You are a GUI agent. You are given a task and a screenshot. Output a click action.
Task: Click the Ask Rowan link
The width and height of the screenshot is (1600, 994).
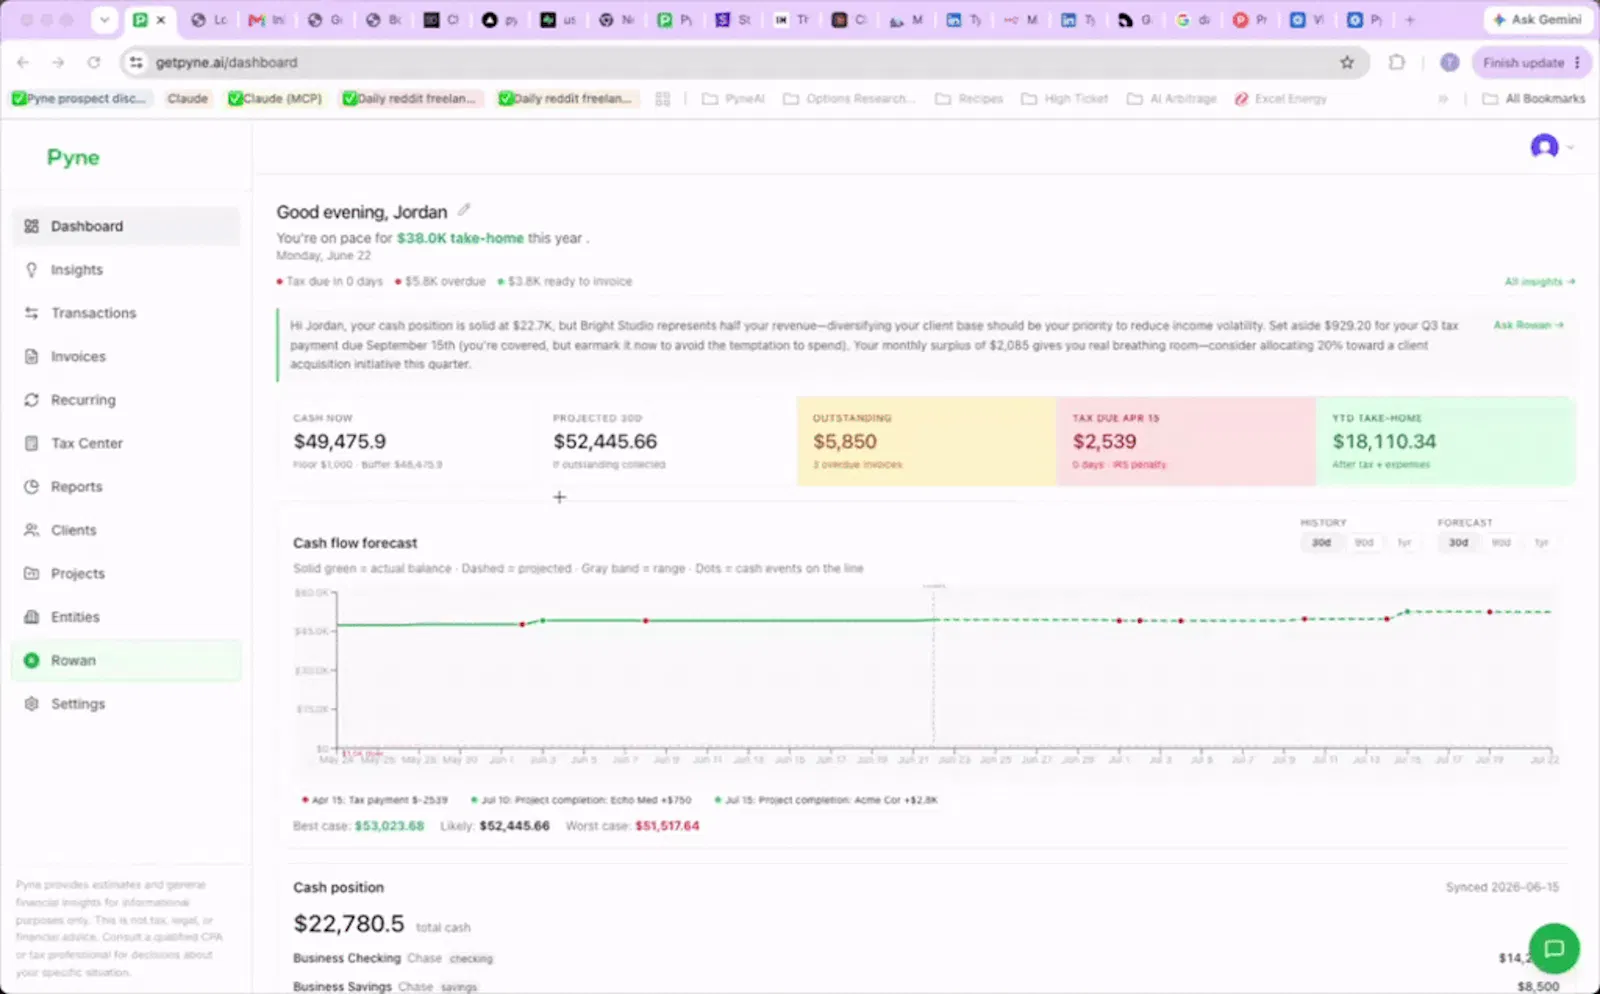pos(1528,325)
